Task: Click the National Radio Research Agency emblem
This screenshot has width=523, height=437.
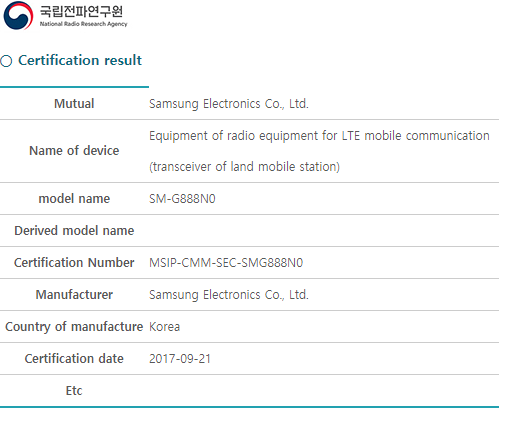Action: pyautogui.click(x=18, y=16)
